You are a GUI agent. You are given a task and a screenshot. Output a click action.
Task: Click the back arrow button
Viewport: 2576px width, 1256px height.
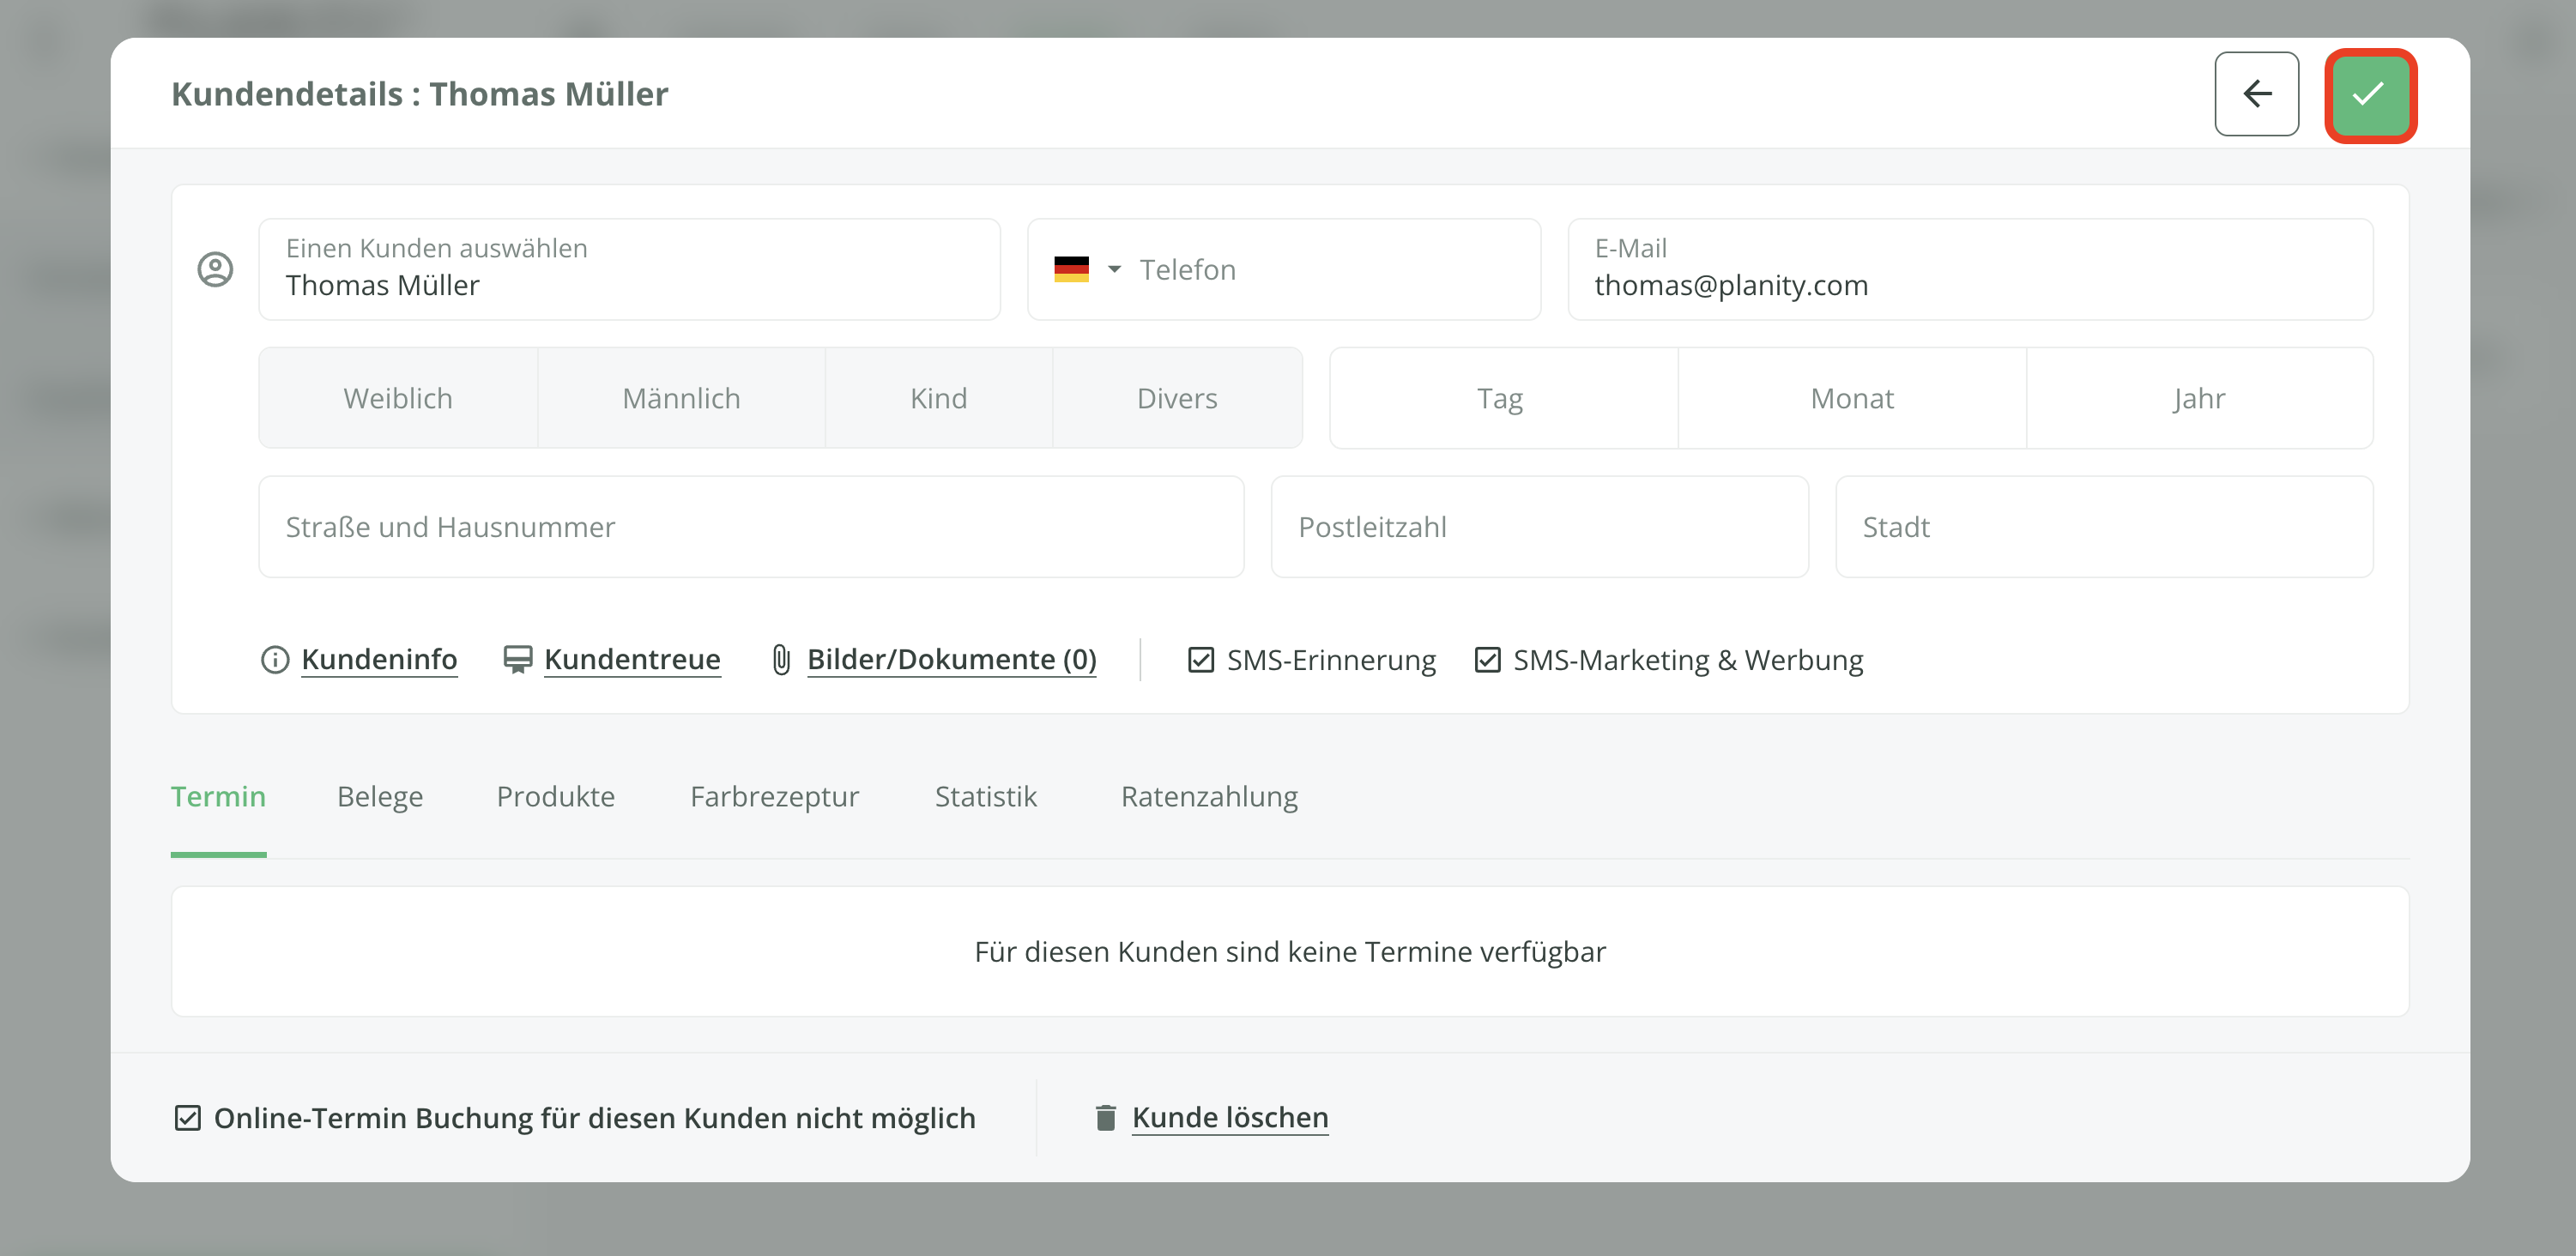pyautogui.click(x=2256, y=94)
